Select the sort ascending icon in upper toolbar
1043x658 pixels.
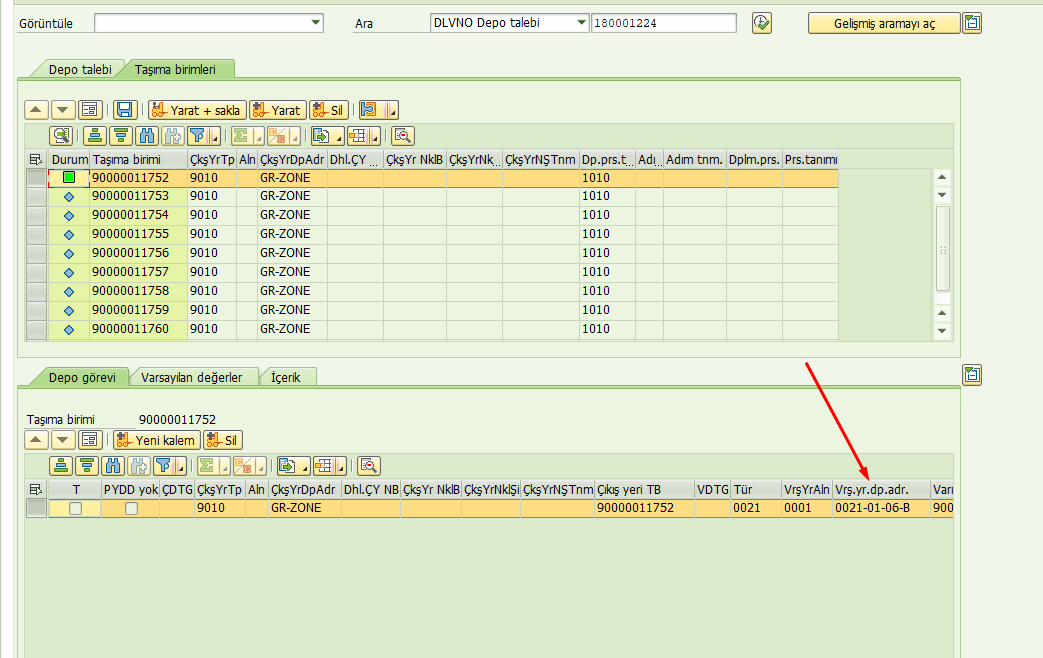click(x=97, y=135)
